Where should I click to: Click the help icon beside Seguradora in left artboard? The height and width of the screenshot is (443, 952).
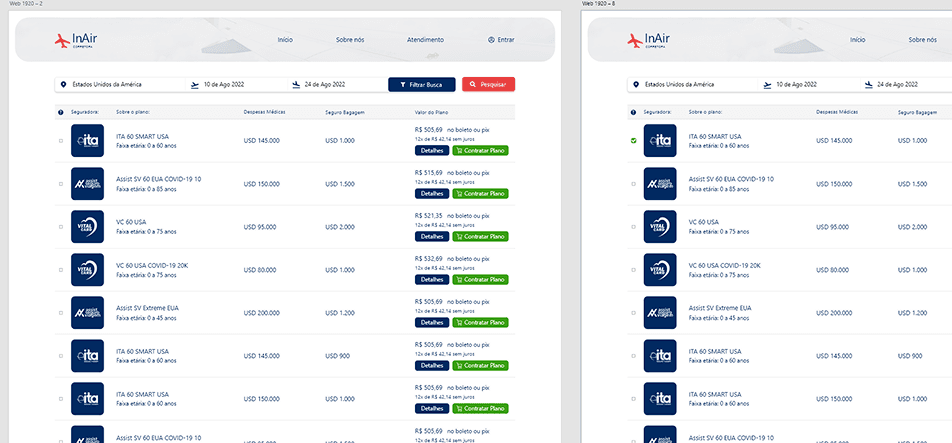[61, 112]
